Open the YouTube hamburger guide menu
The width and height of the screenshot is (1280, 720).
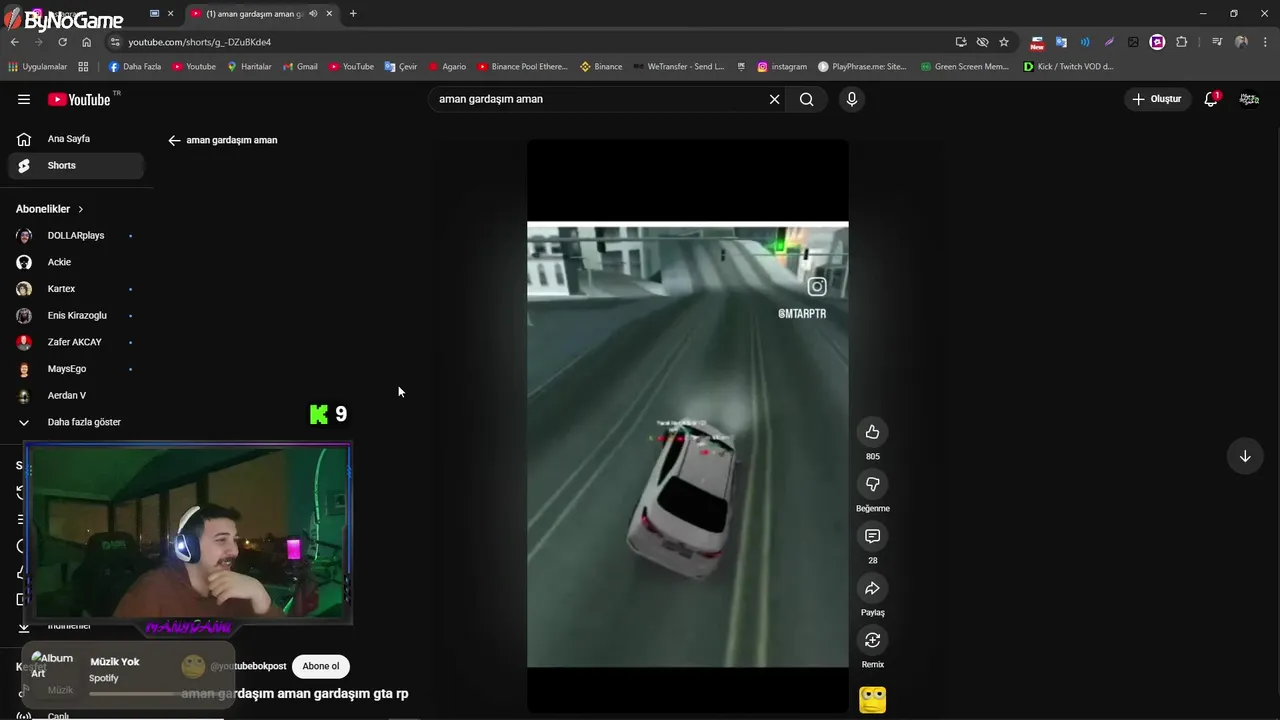[24, 99]
